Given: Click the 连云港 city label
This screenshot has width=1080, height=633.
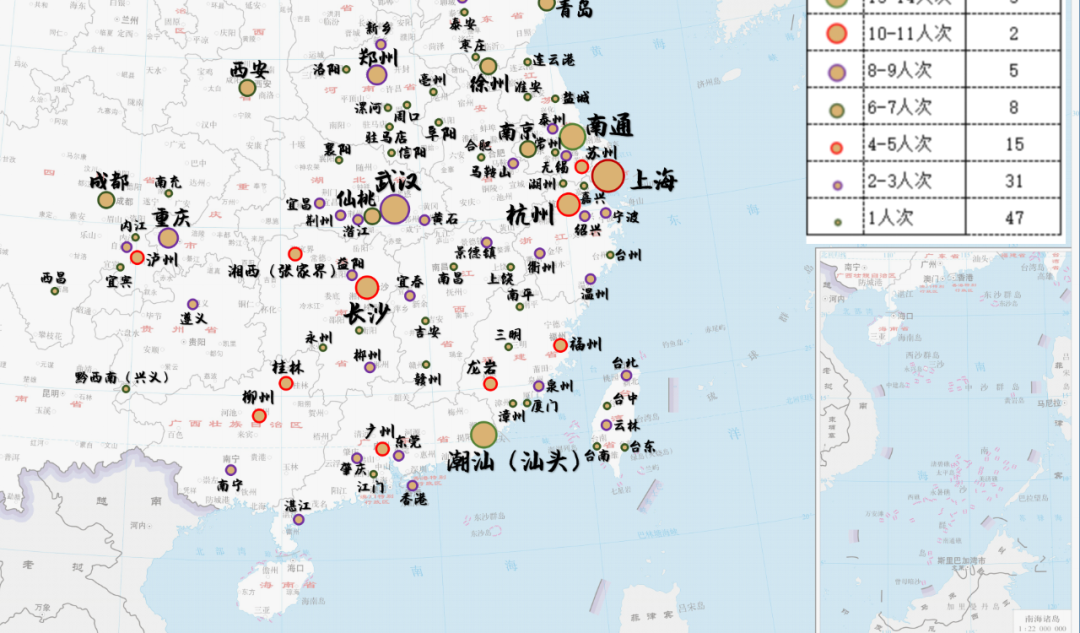Looking at the screenshot, I should point(553,60).
